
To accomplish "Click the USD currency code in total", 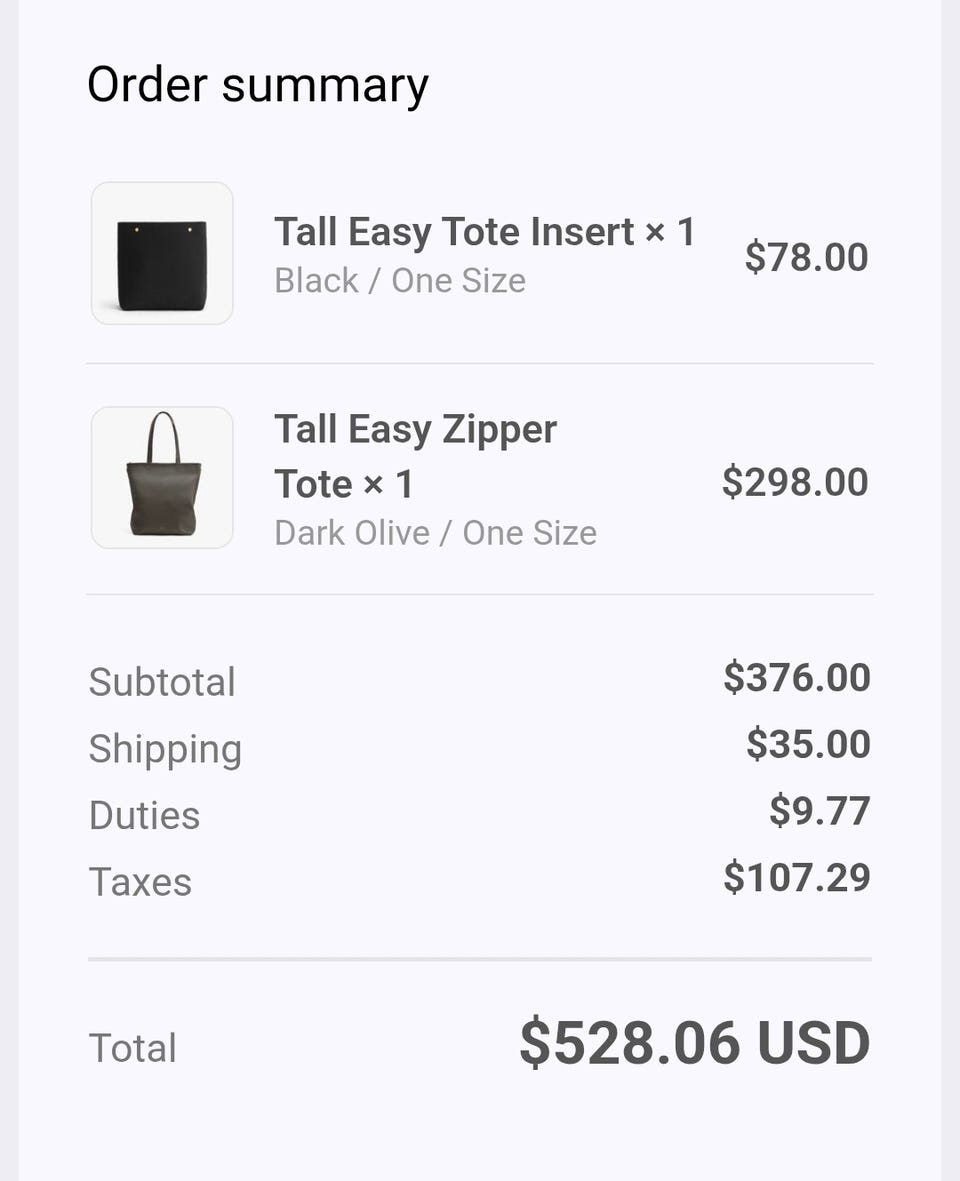I will [813, 1043].
